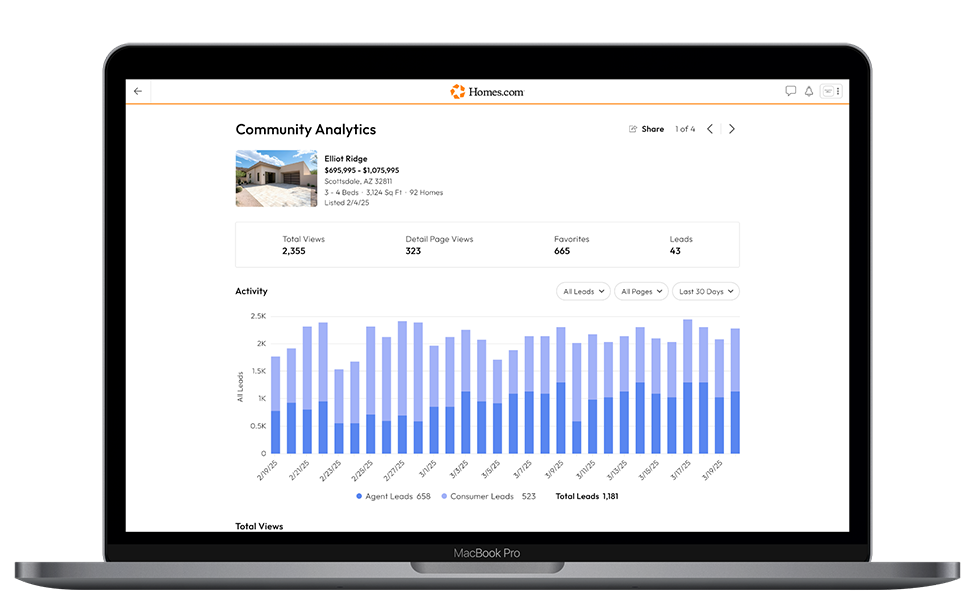
Task: Open the All Pages dropdown
Action: coord(641,291)
